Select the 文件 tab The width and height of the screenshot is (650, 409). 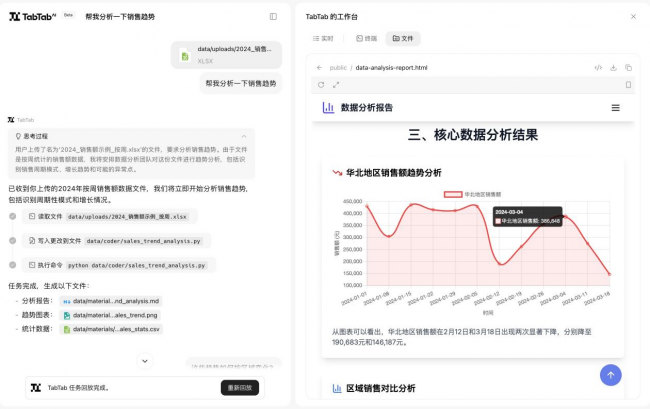pyautogui.click(x=402, y=38)
